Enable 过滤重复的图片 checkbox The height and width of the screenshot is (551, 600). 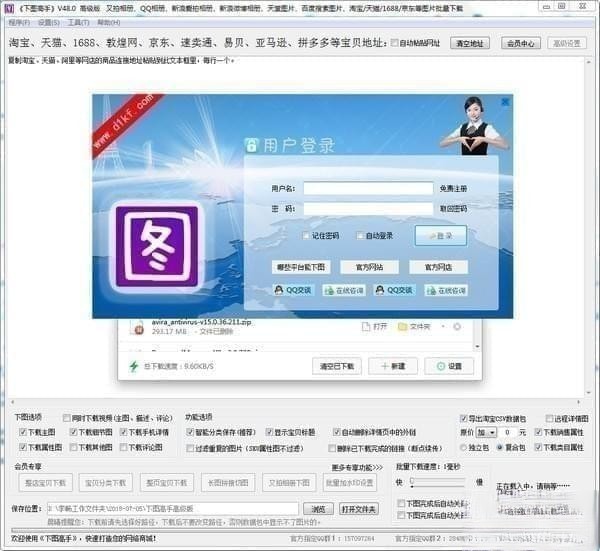(190, 448)
